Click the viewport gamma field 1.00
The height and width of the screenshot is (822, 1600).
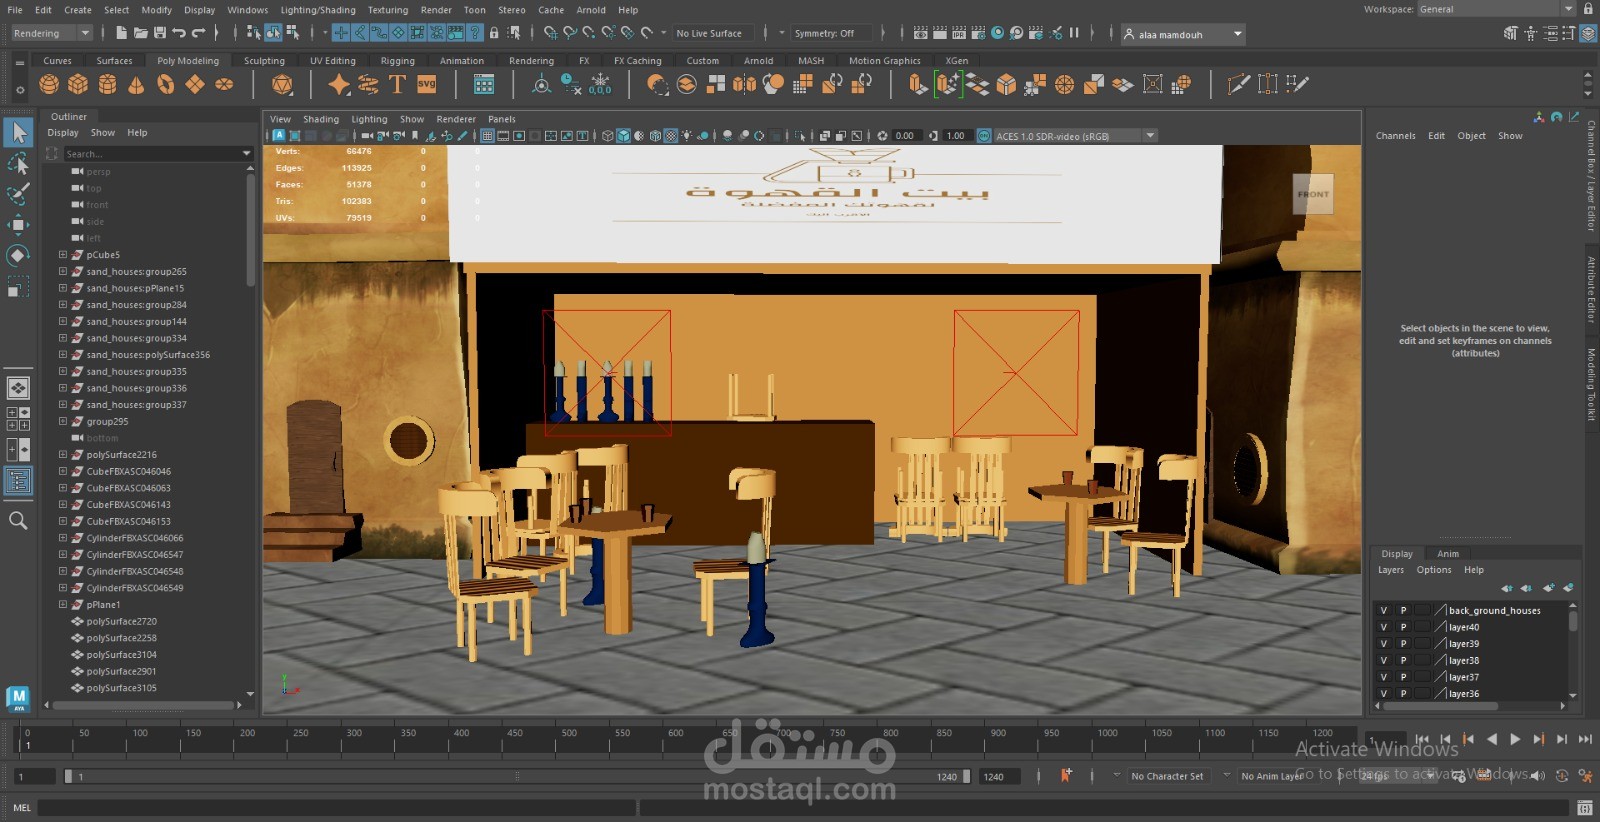tap(956, 136)
